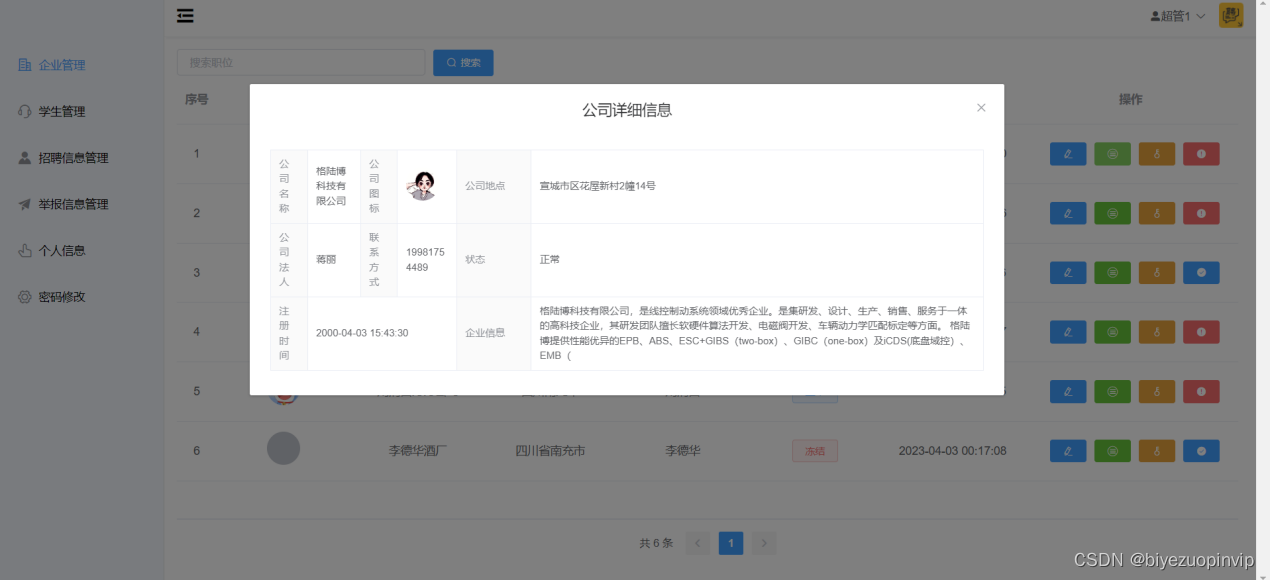1270x580 pixels.
Task: Go to next page with right chevron
Action: click(x=764, y=544)
